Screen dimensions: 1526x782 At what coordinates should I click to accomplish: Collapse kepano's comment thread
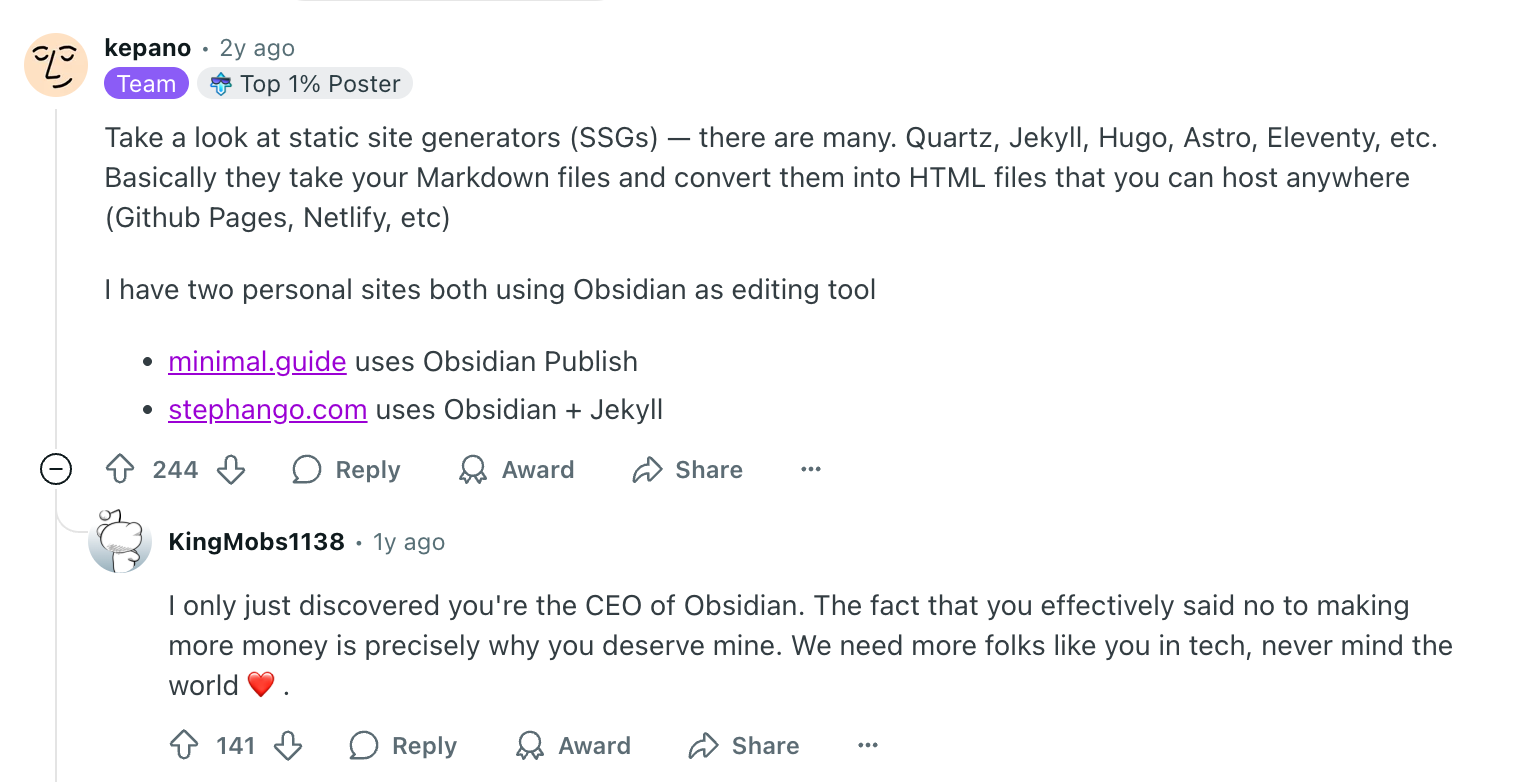pyautogui.click(x=56, y=469)
